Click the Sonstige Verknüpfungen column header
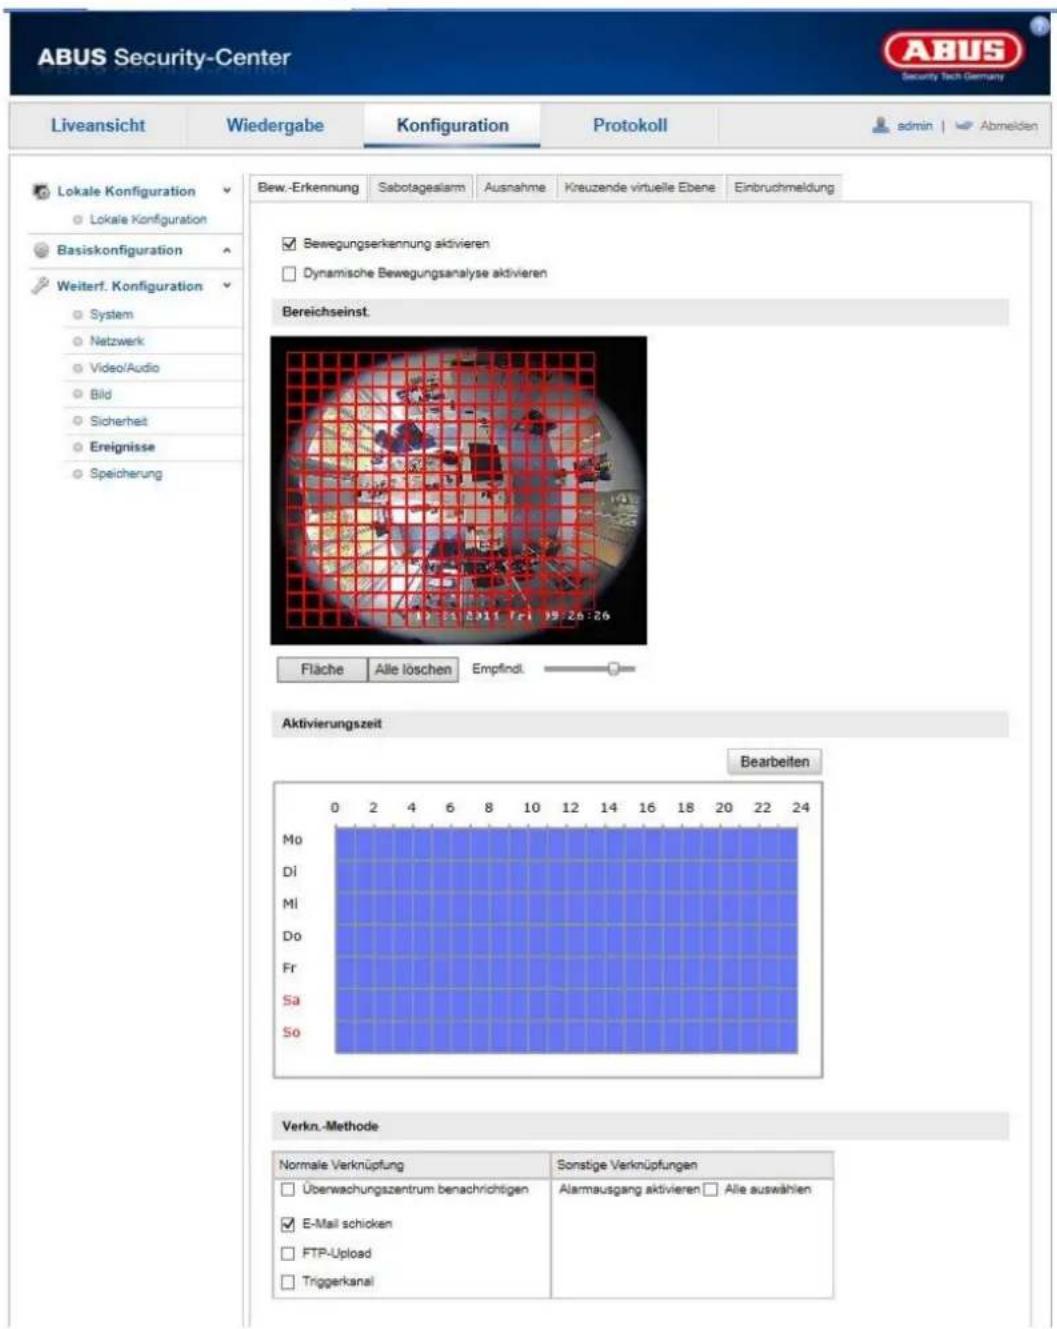This screenshot has width=1057, height=1329. (692, 1165)
